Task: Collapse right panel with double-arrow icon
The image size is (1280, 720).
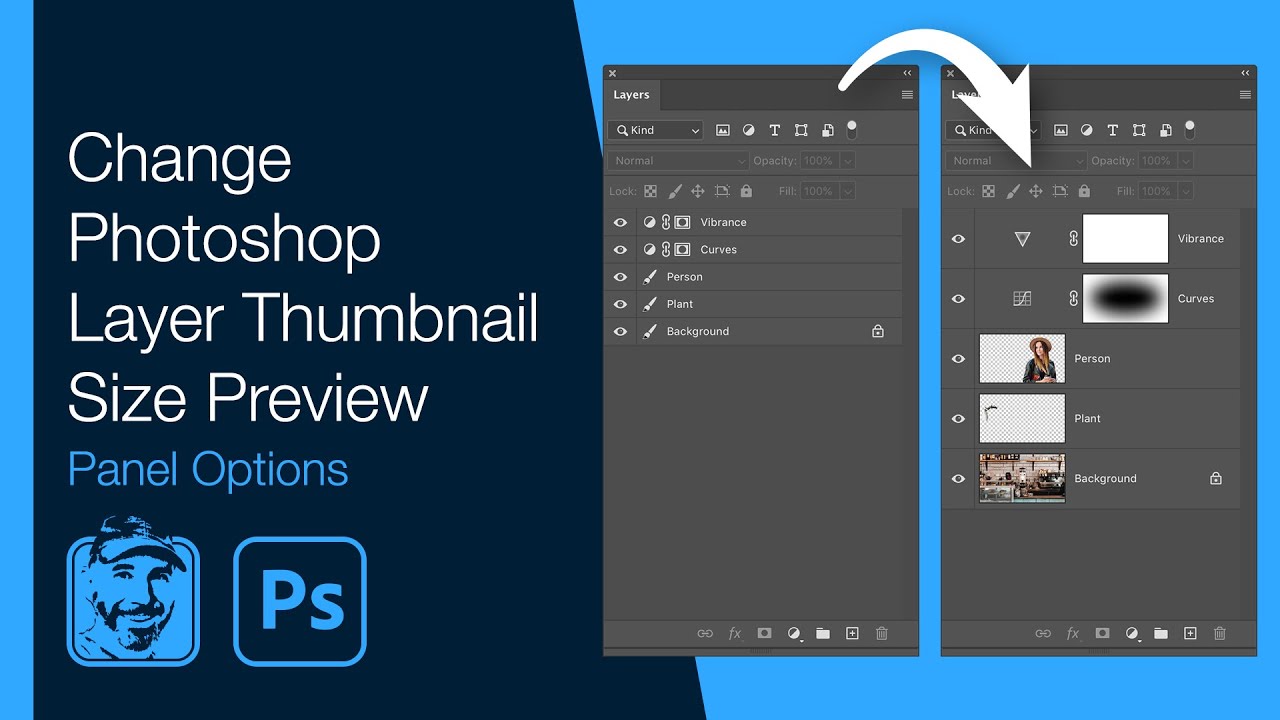Action: [x=1246, y=73]
